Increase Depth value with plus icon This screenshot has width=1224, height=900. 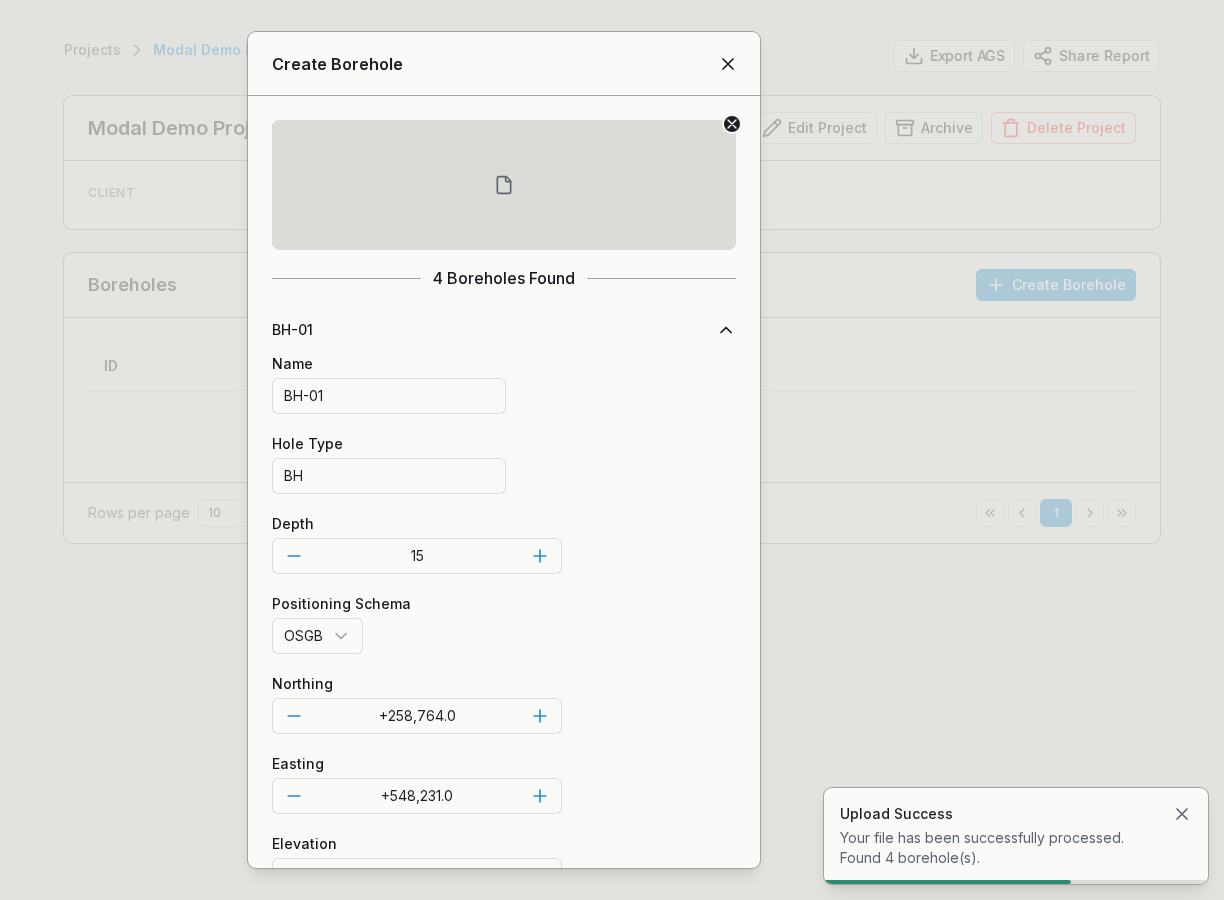click(x=540, y=556)
